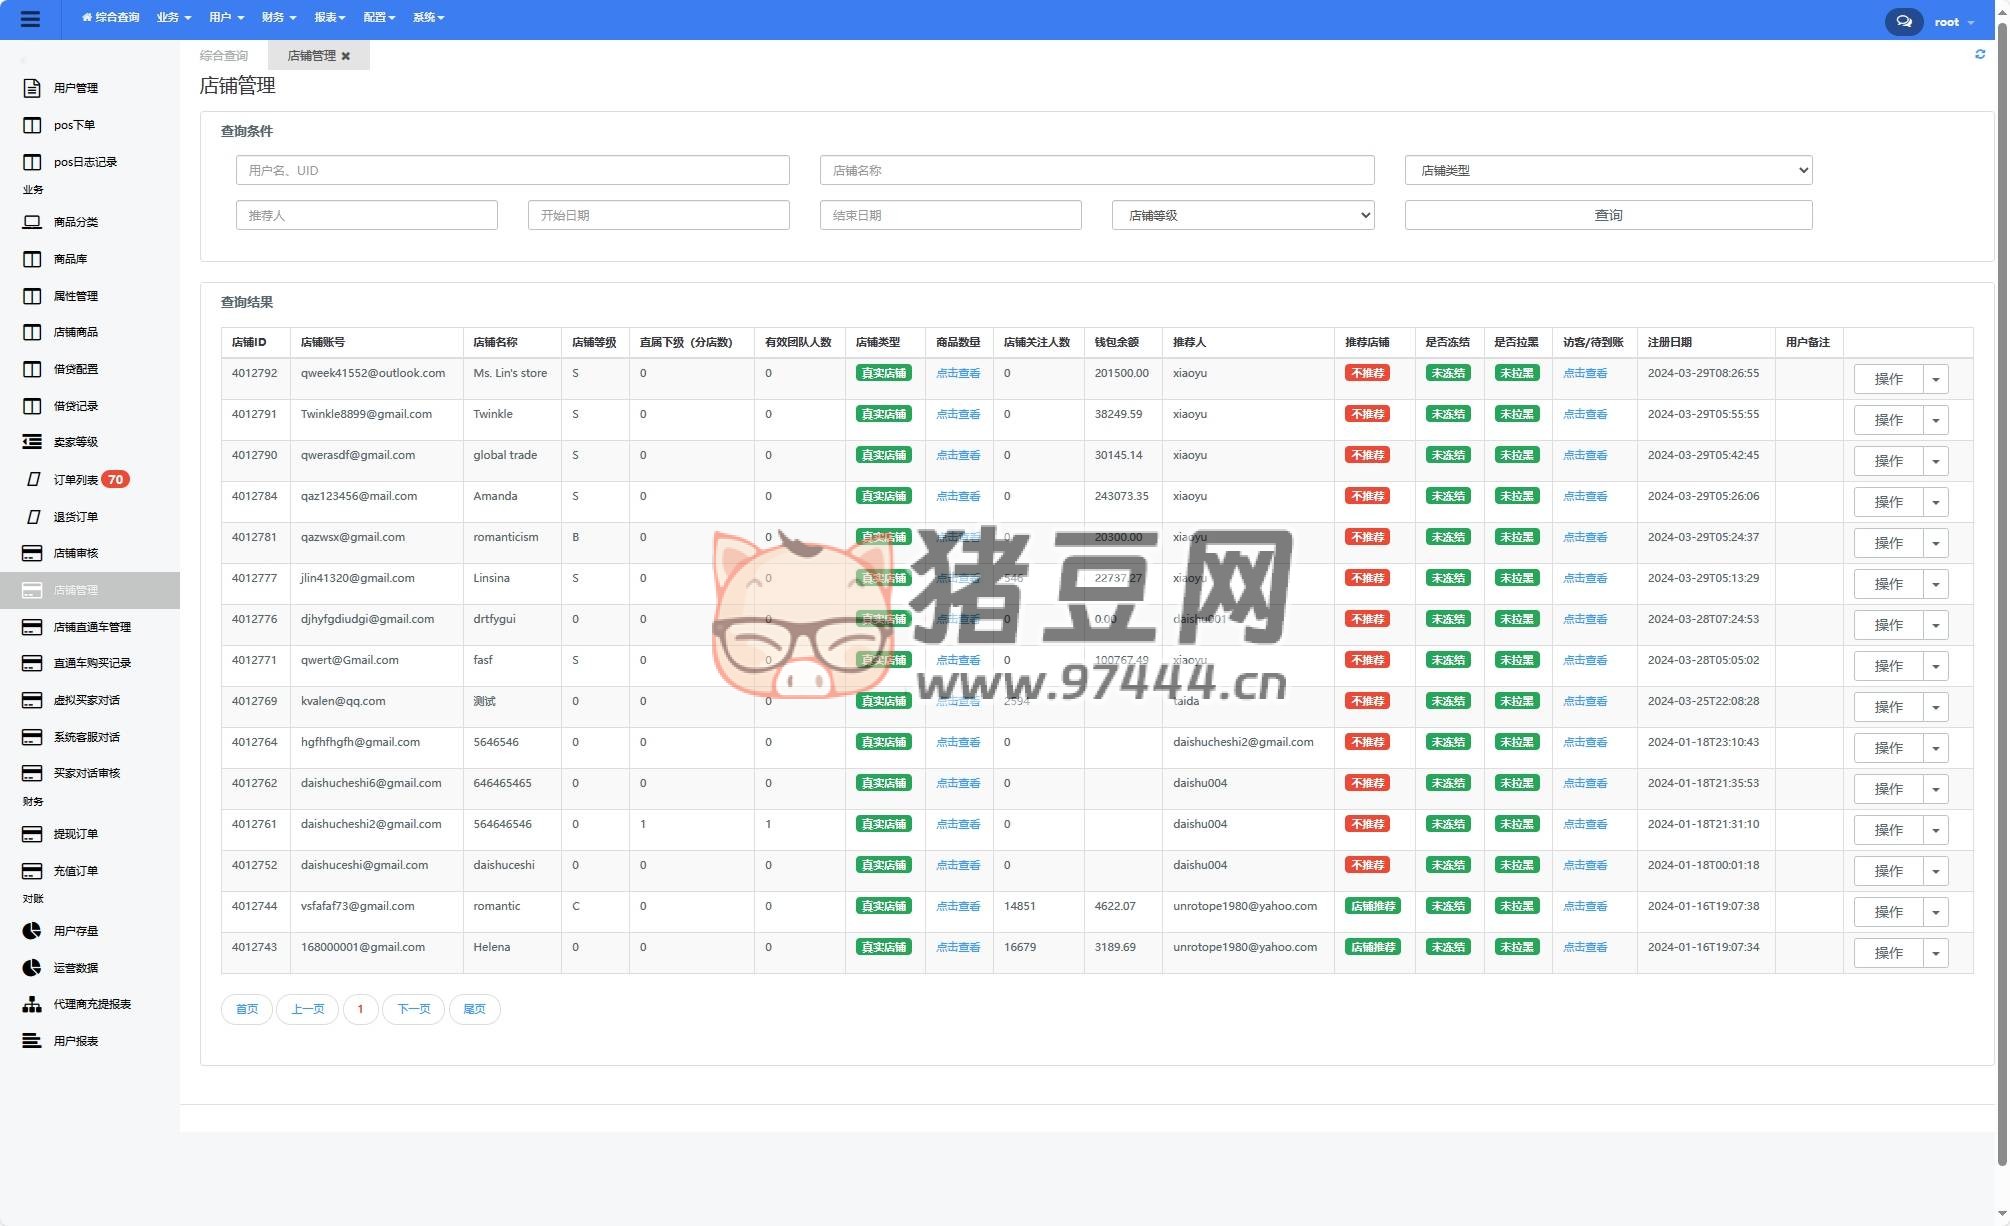2010x1226 pixels.
Task: Expand the 店铺等级 dropdown
Action: coord(1242,215)
